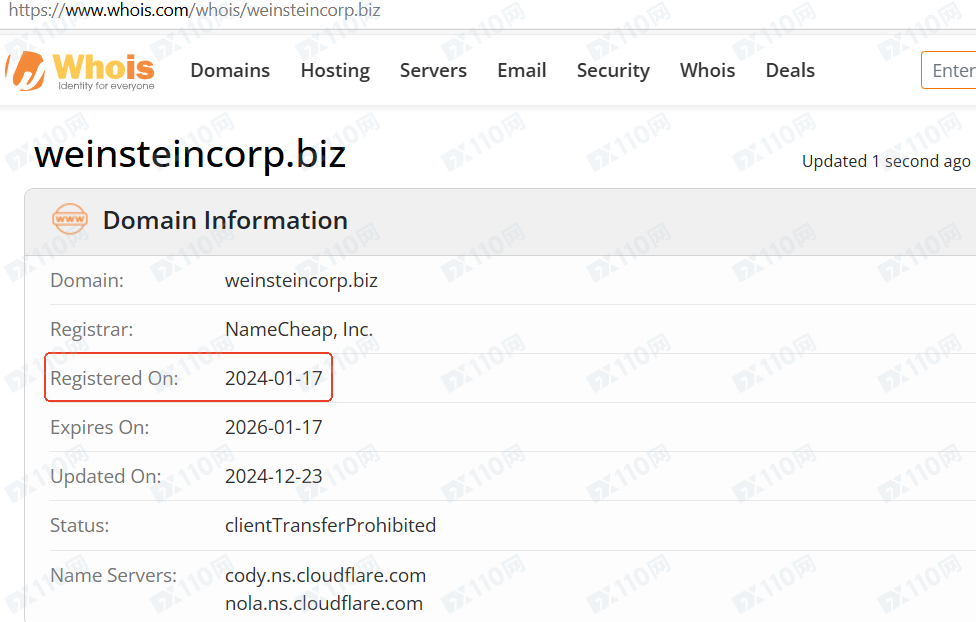Click the Whois logo icon
The image size is (976, 622).
[80, 70]
